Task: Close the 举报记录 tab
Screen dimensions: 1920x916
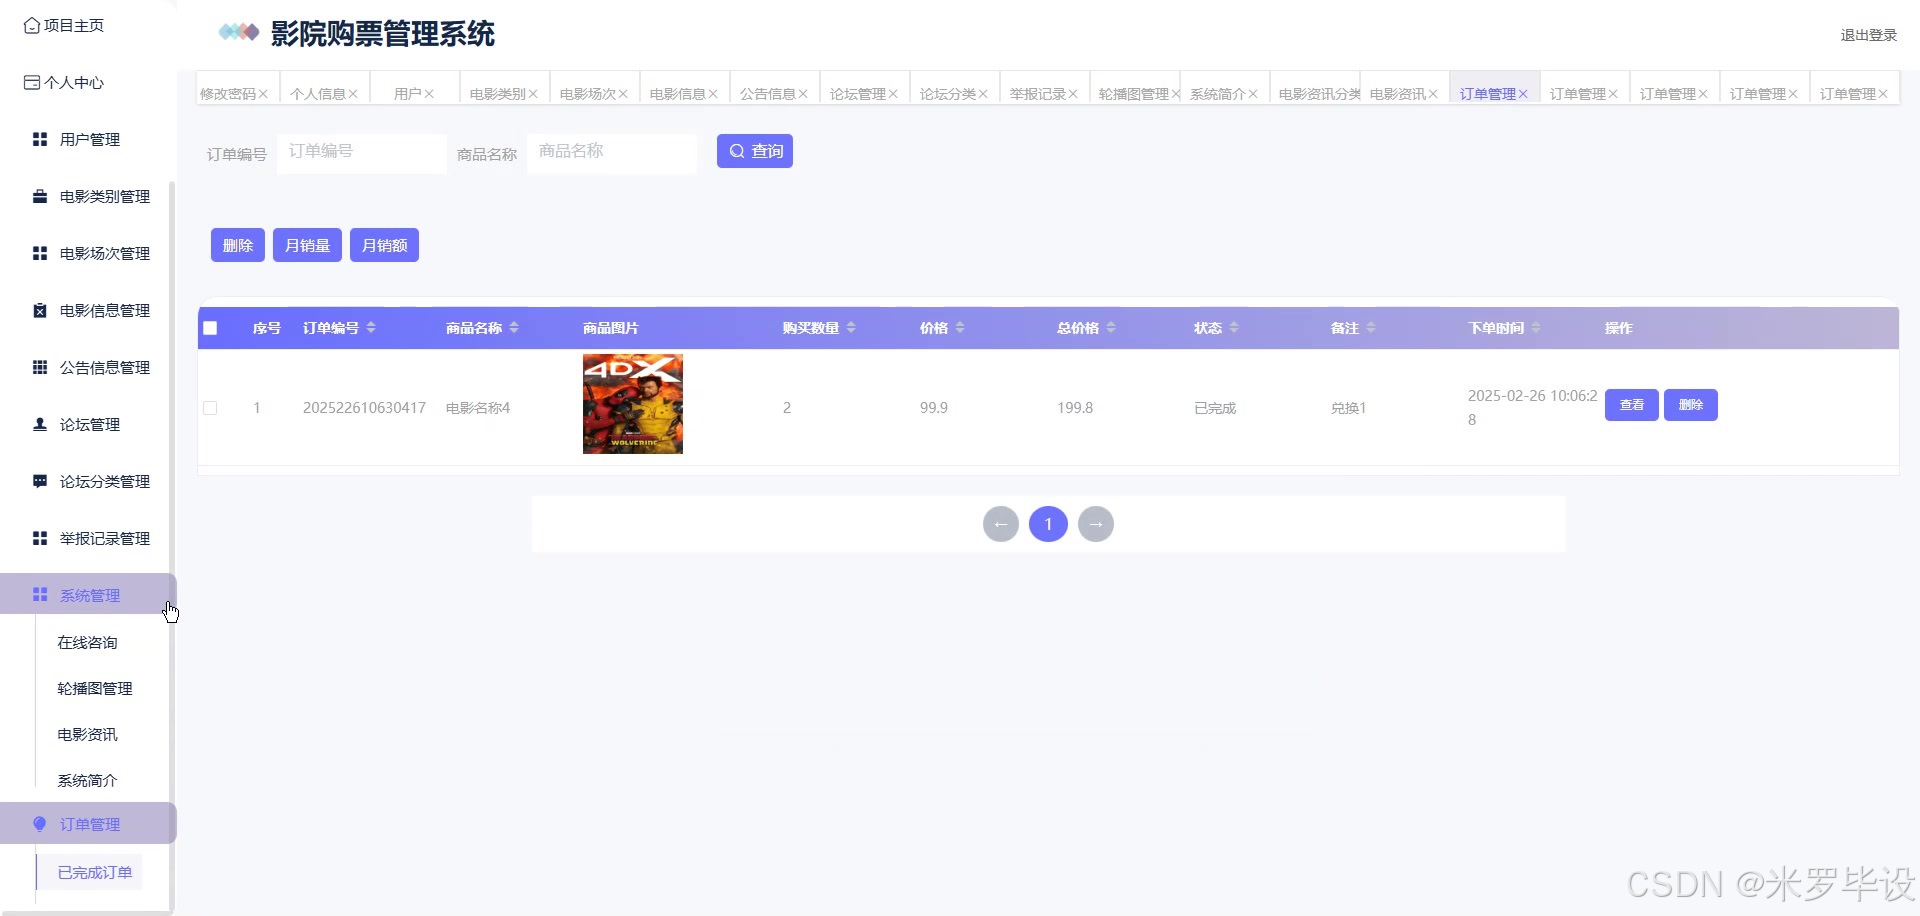Action: [x=1073, y=94]
